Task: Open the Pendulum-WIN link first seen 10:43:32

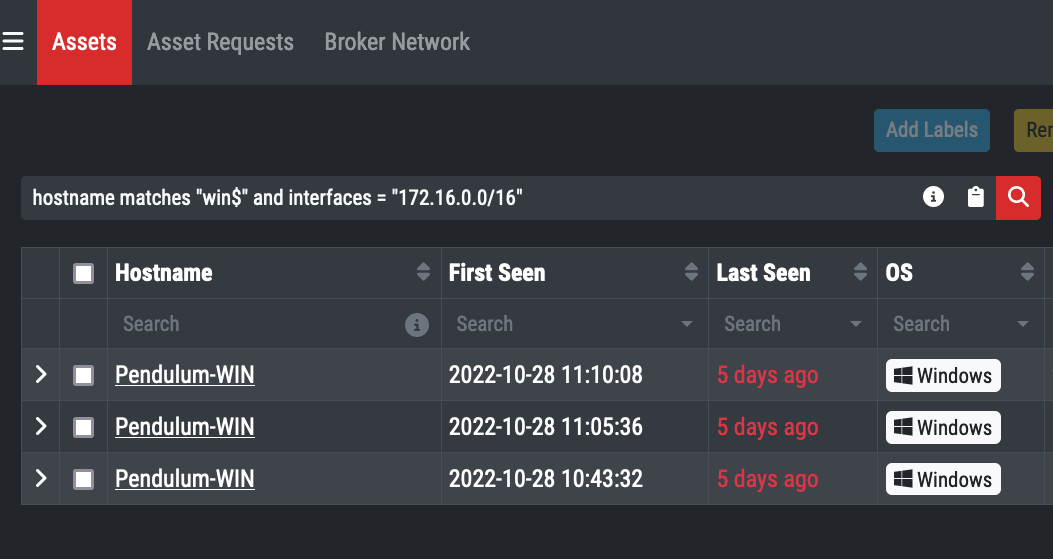Action: pos(185,479)
